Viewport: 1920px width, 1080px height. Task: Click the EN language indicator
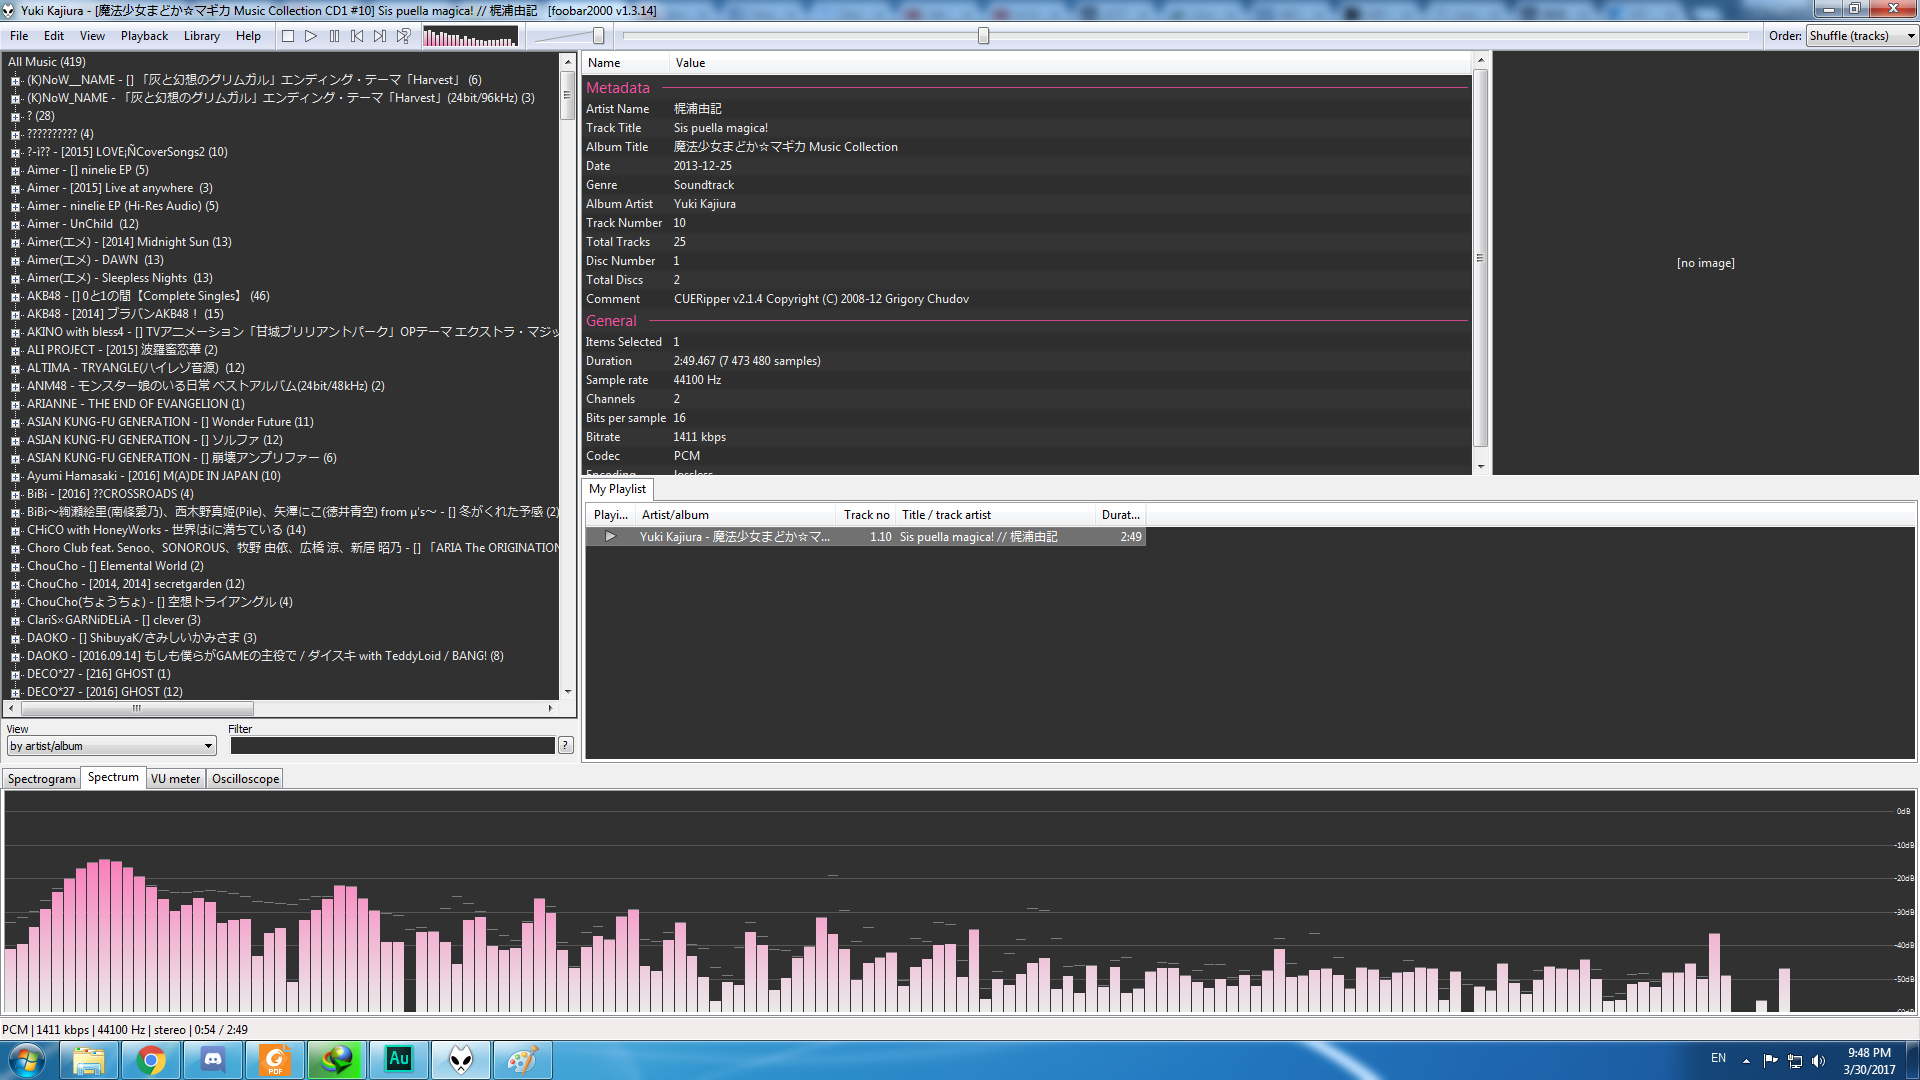pyautogui.click(x=1718, y=1058)
